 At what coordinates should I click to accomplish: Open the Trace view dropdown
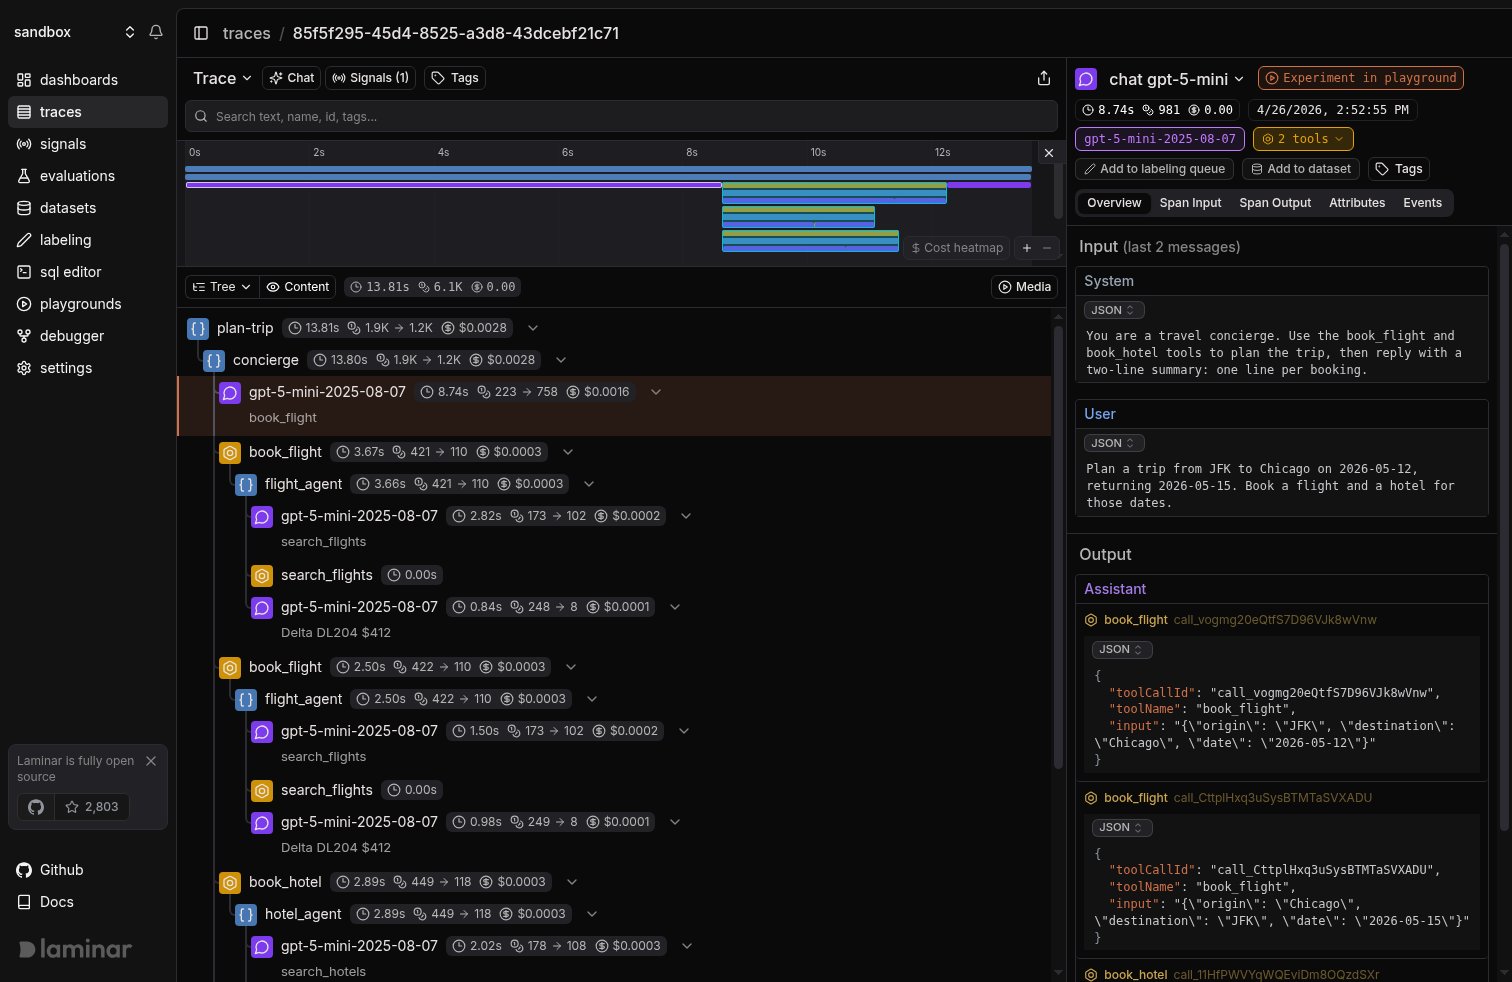click(x=222, y=78)
